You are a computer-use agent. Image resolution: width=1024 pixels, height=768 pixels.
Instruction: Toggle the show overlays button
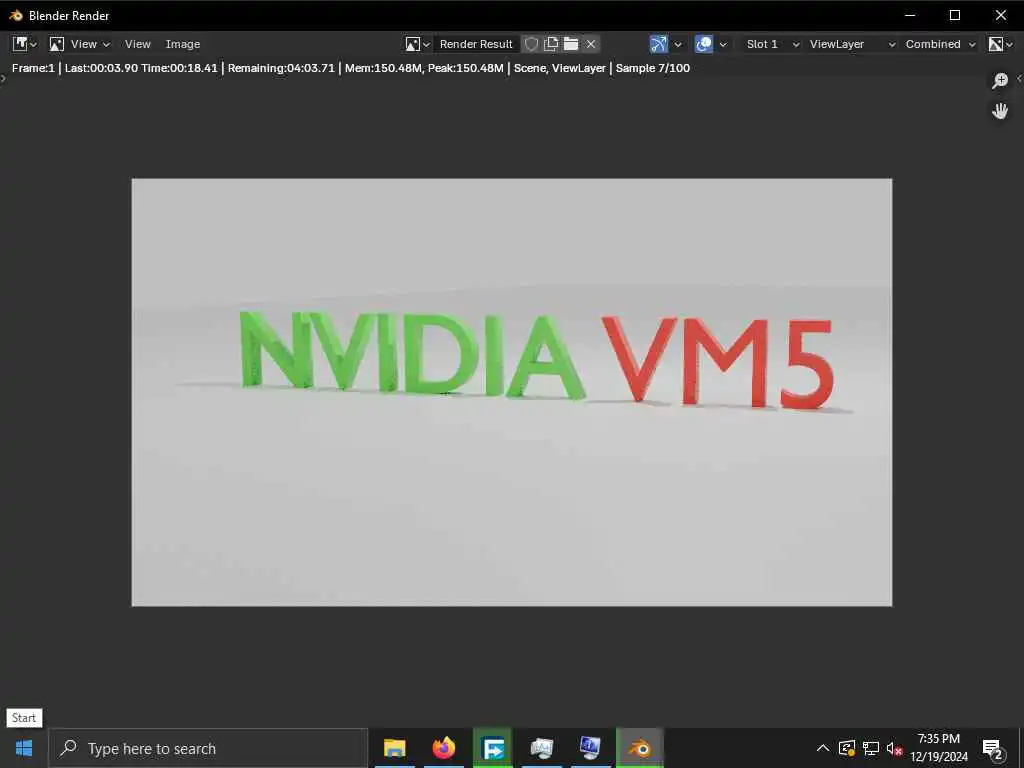click(703, 44)
